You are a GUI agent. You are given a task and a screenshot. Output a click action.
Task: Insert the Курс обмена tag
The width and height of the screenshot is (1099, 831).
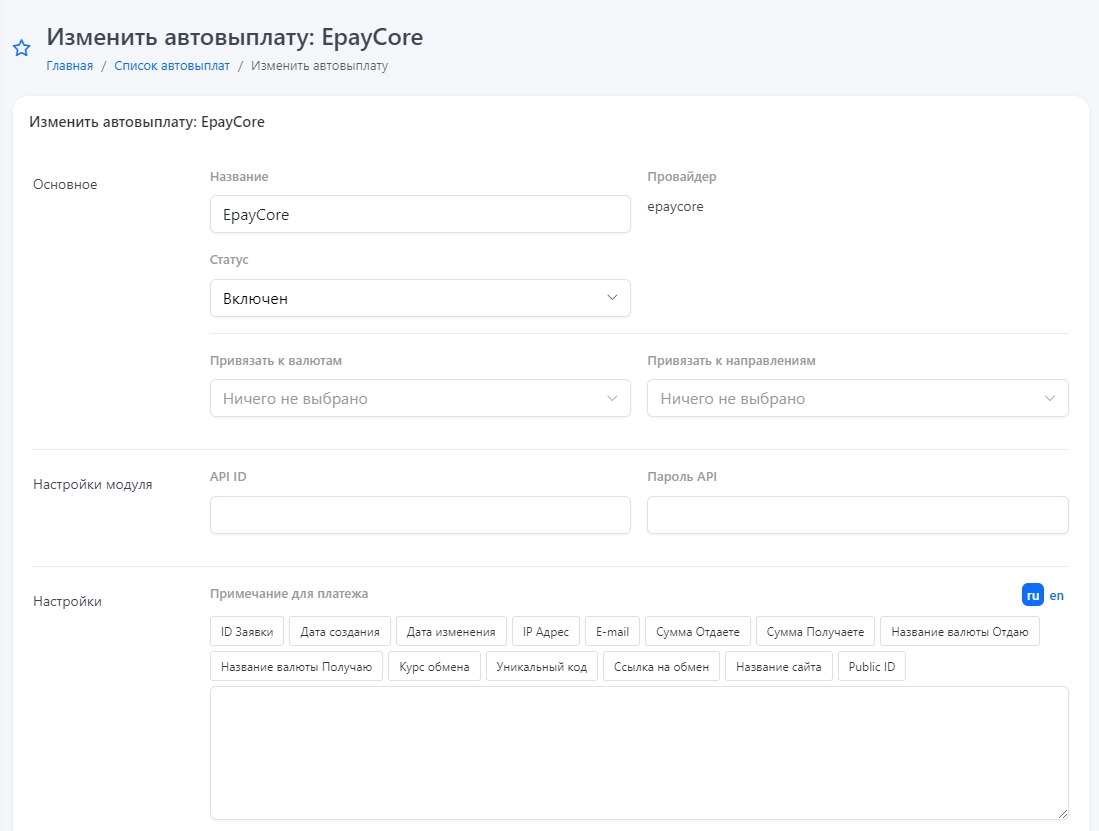point(434,667)
